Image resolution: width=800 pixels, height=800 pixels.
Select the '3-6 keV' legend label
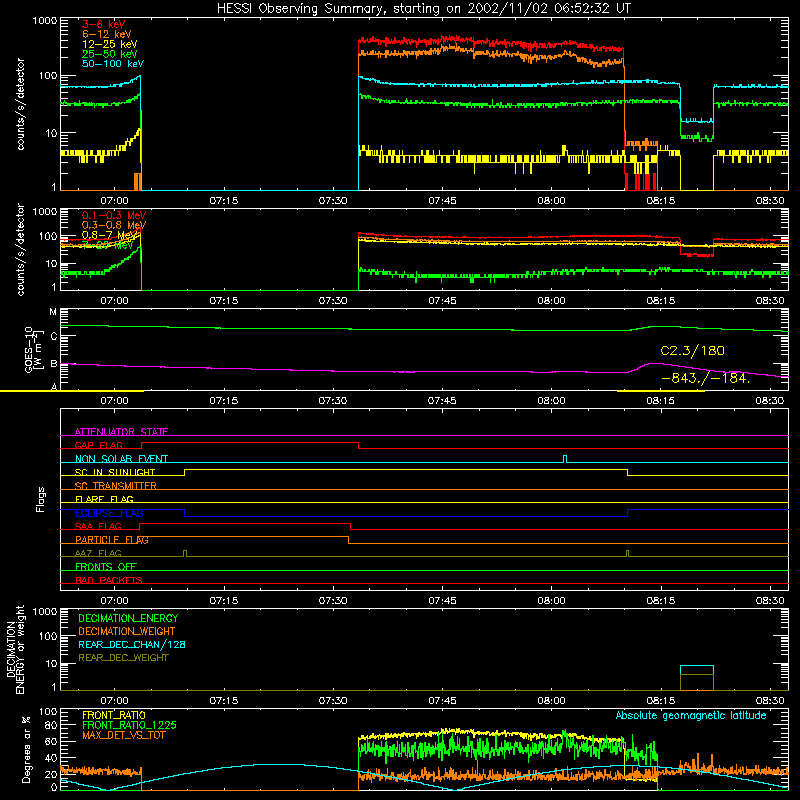(103, 24)
